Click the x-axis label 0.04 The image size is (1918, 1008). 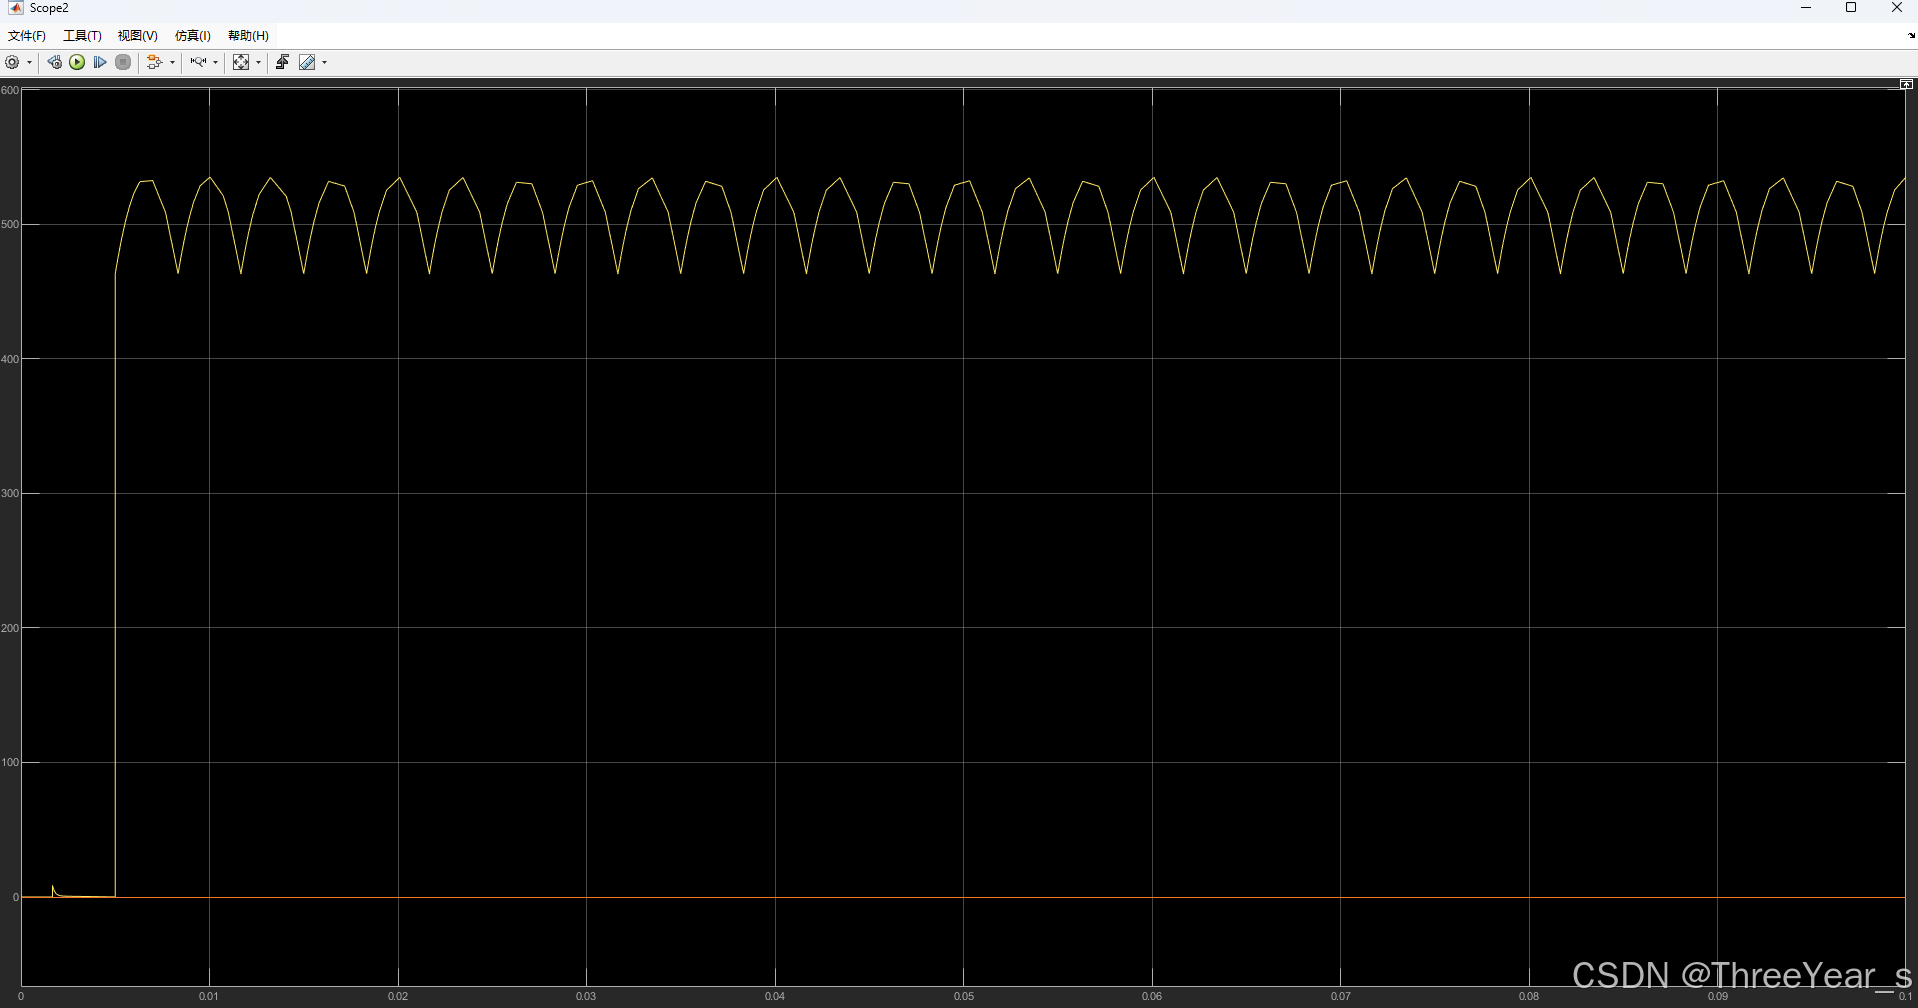point(775,996)
